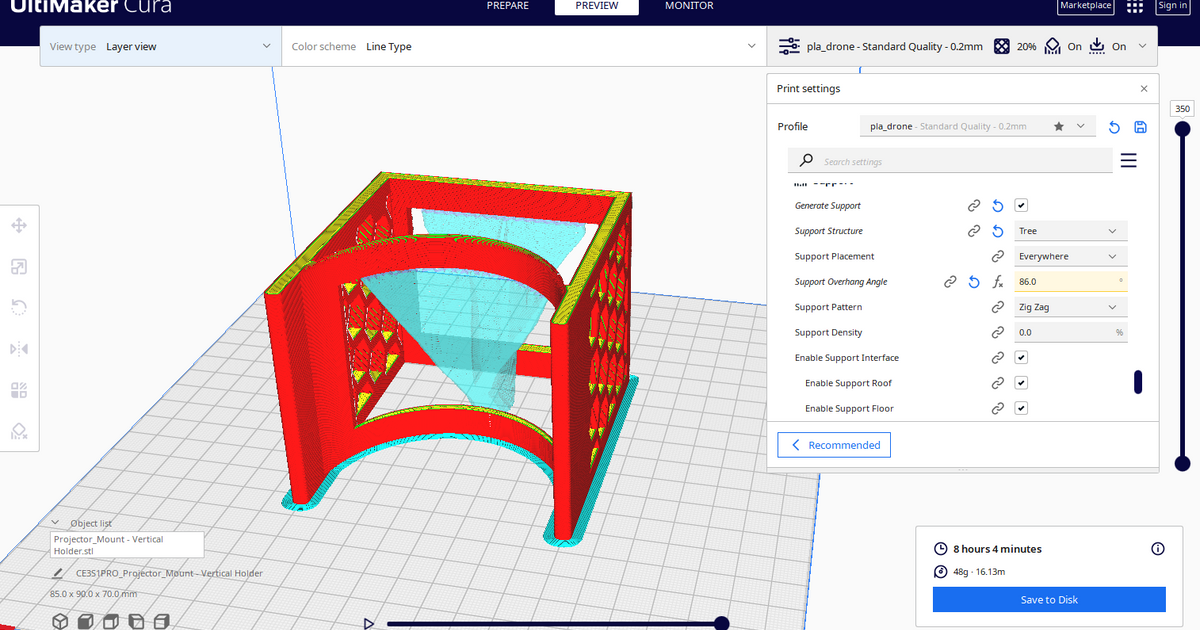Switch back to Recommended settings
1200x630 pixels.
click(834, 444)
